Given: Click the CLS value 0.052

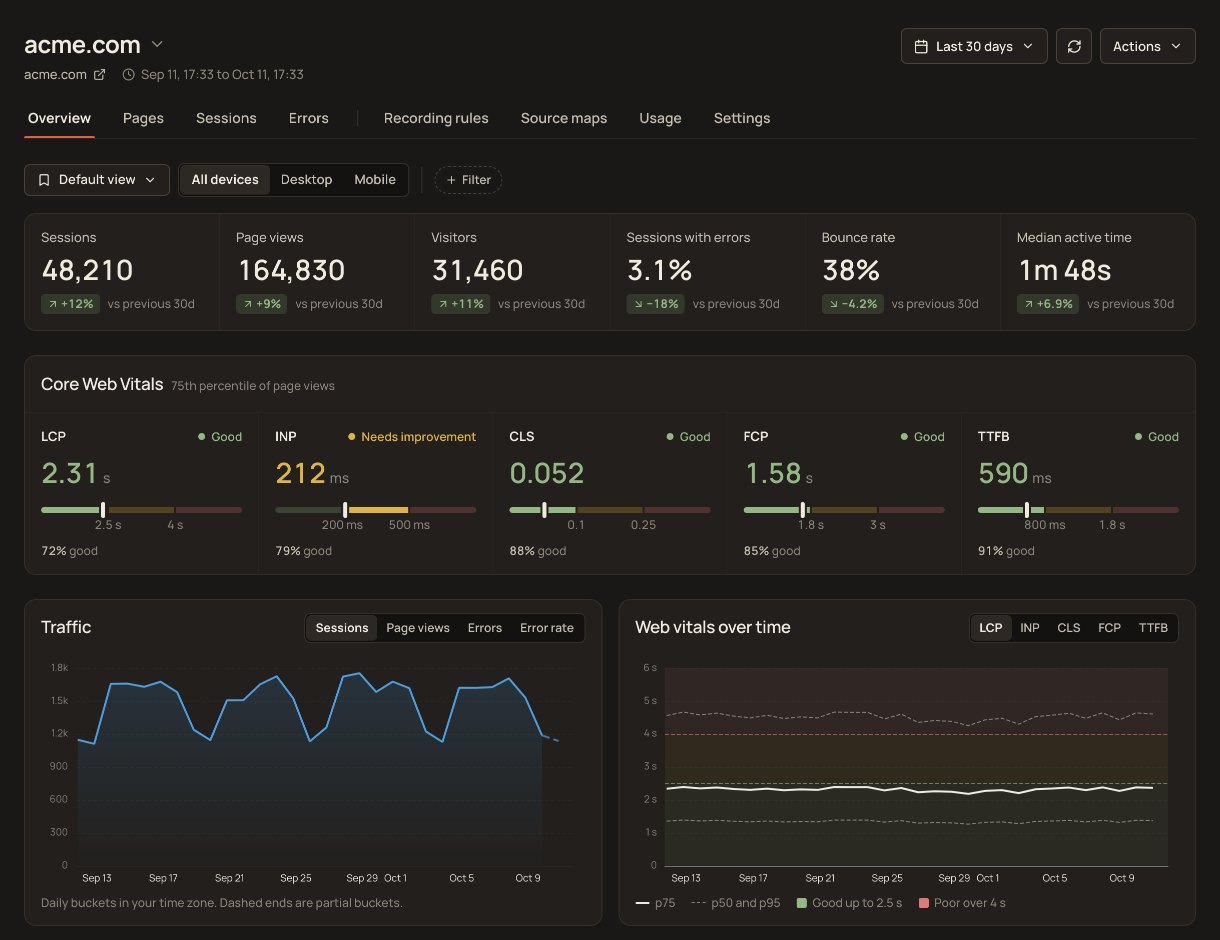Looking at the screenshot, I should [x=547, y=473].
